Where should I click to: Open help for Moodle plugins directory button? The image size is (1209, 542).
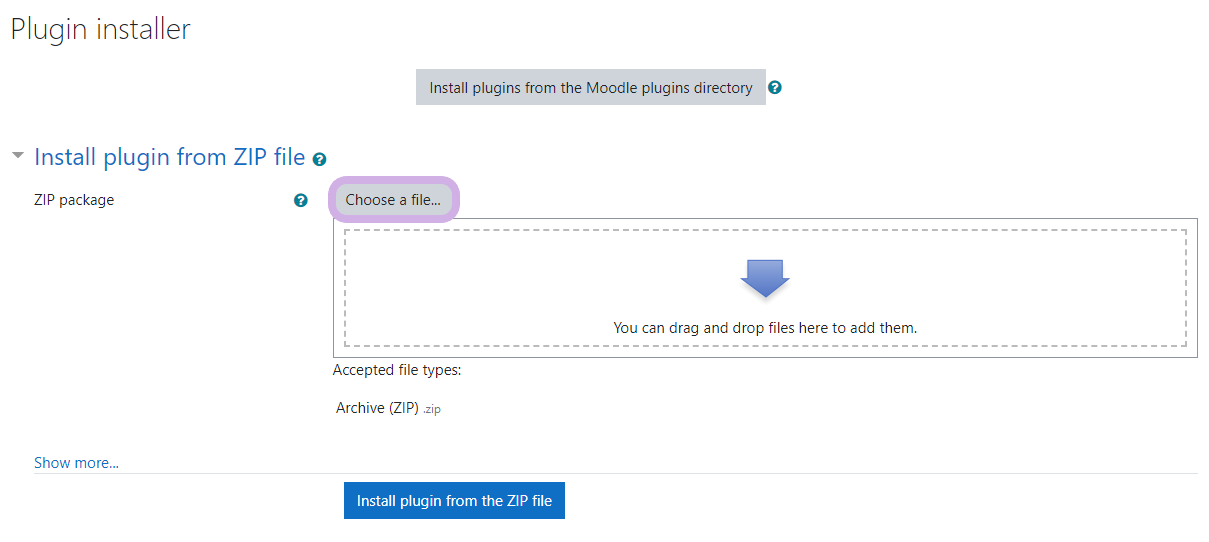tap(775, 88)
